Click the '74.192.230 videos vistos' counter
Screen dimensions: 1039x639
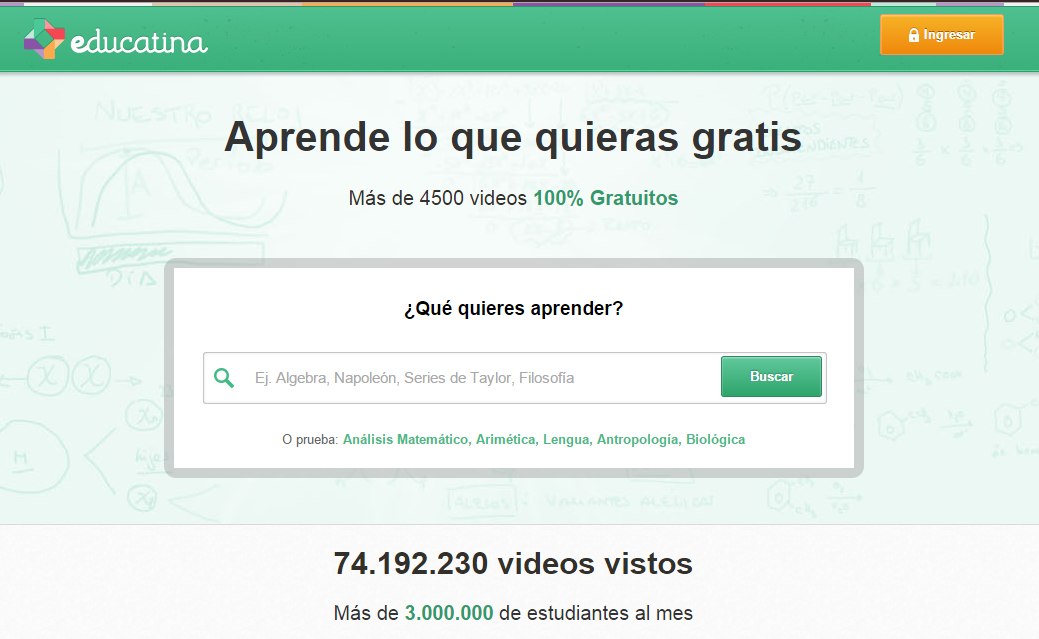(512, 564)
